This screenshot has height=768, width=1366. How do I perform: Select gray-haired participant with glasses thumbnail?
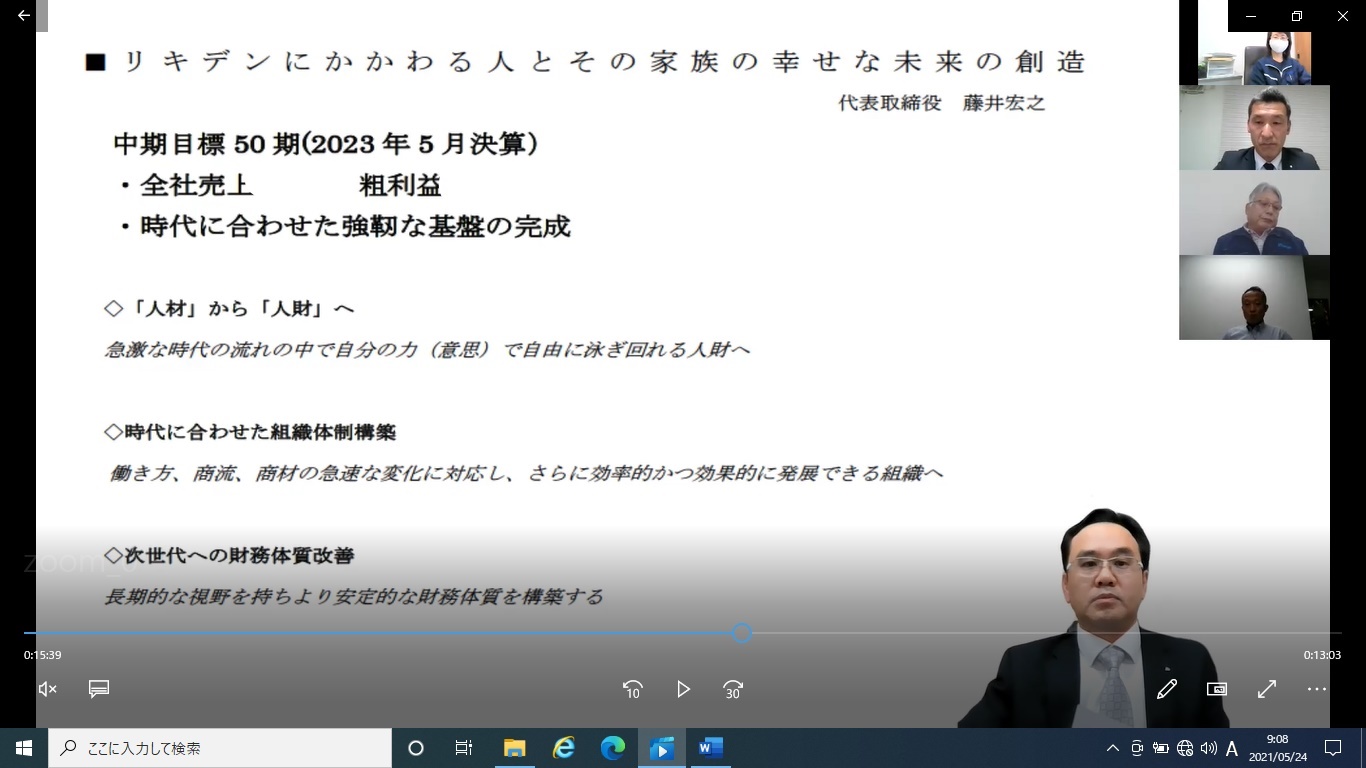(1254, 212)
